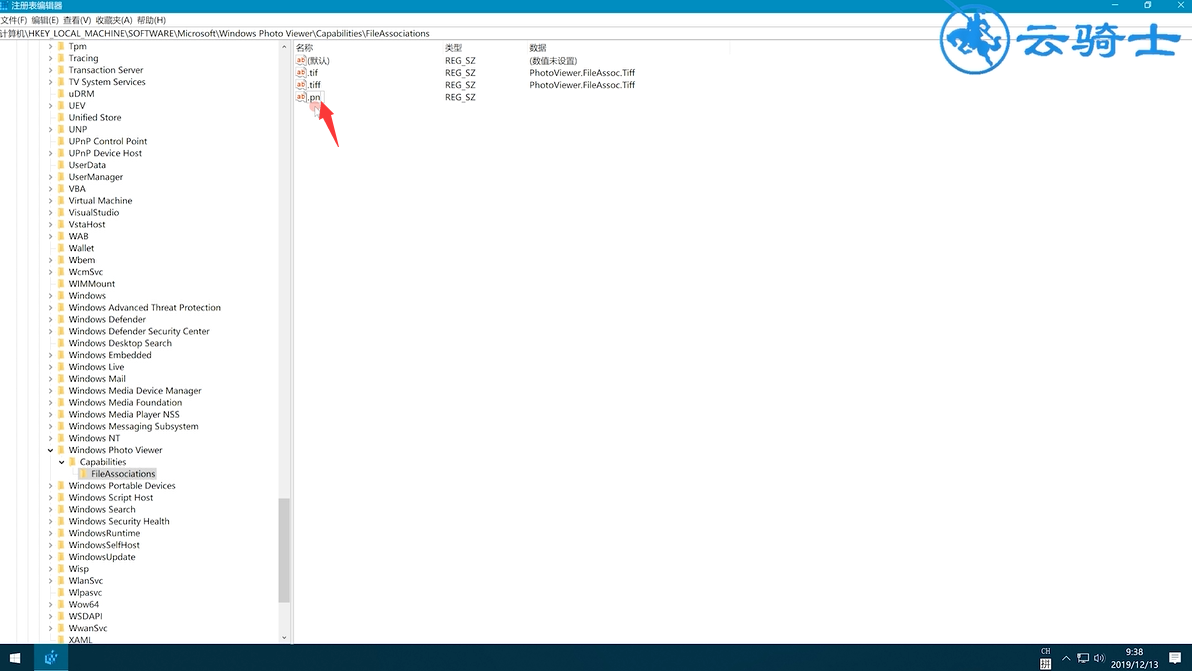Select the Tpm key
Viewport: 1192px width, 671px height.
tap(78, 46)
